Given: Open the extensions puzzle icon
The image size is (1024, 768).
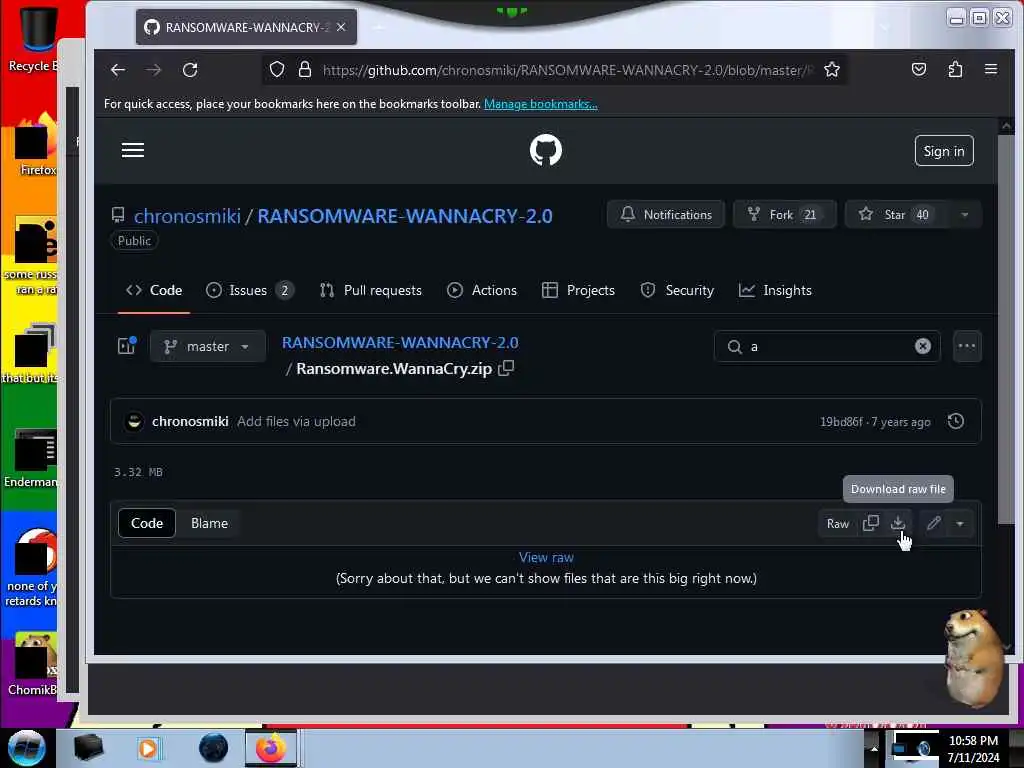Looking at the screenshot, I should point(955,69).
